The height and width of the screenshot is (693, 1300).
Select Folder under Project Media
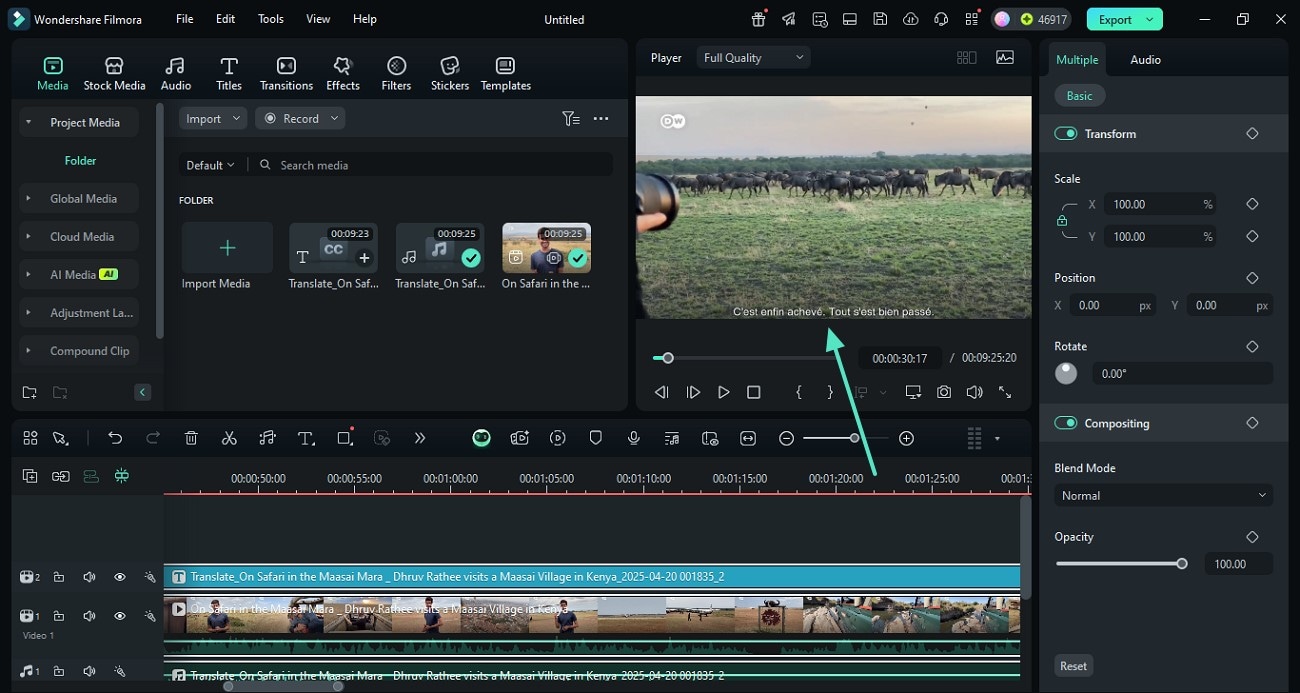(80, 161)
